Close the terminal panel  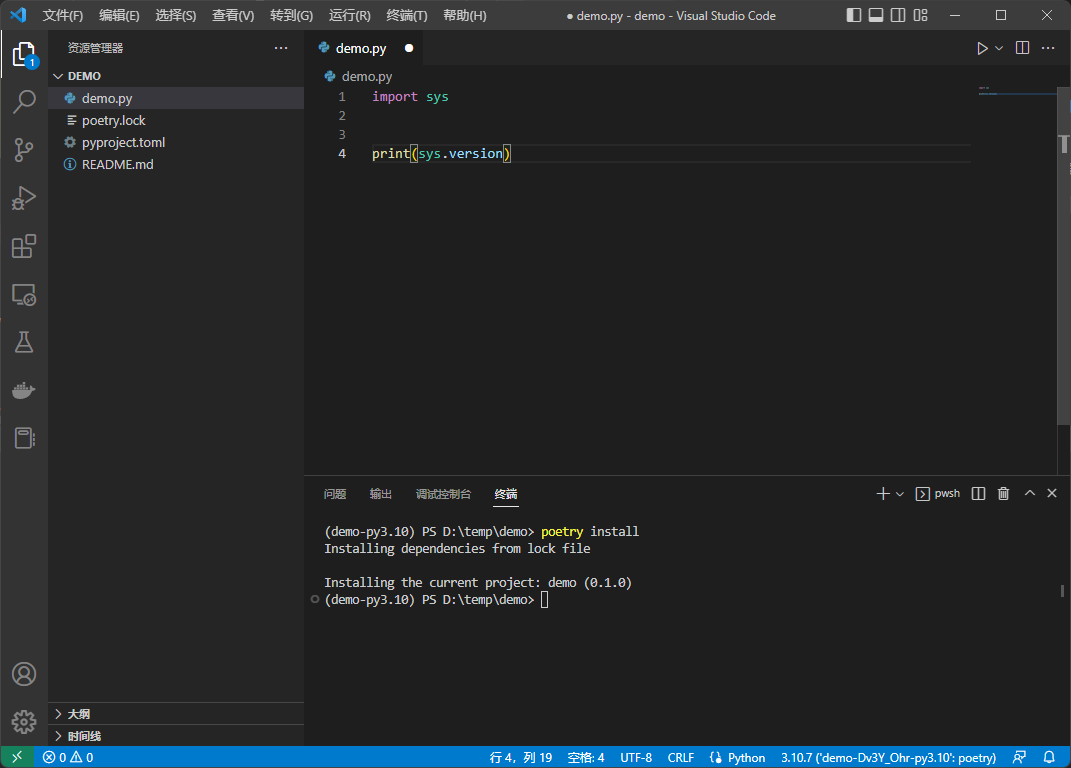pyautogui.click(x=1052, y=493)
